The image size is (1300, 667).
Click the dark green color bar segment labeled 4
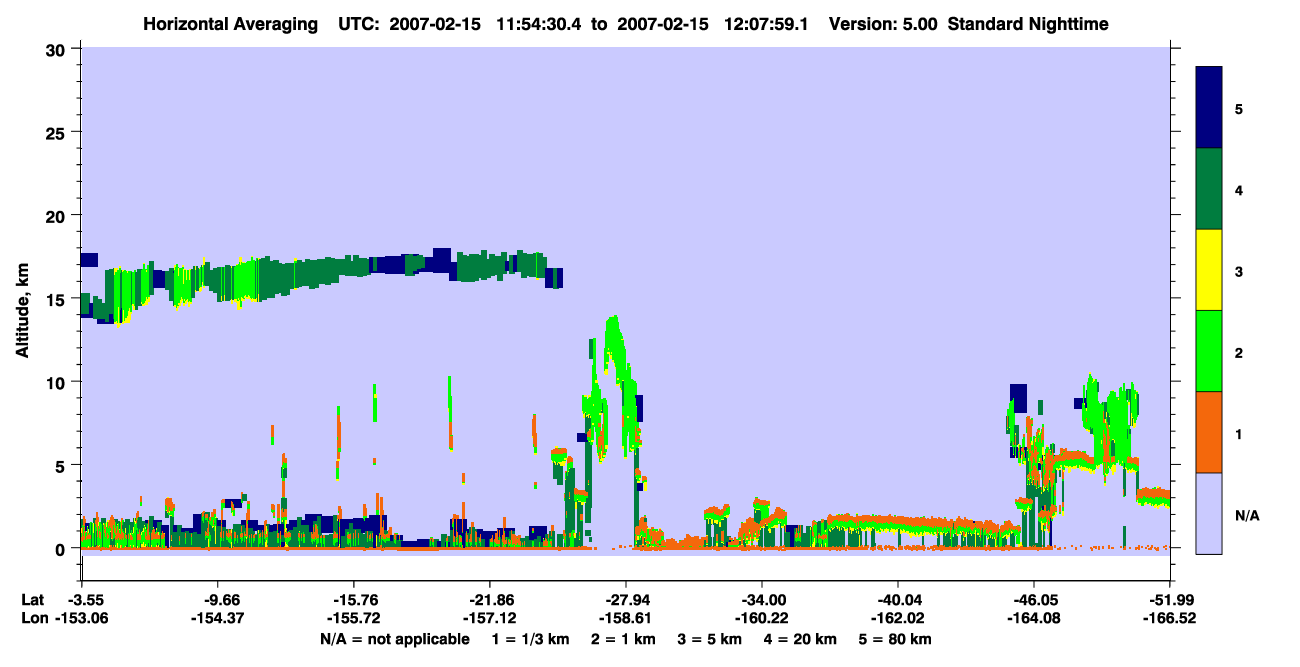(1209, 189)
